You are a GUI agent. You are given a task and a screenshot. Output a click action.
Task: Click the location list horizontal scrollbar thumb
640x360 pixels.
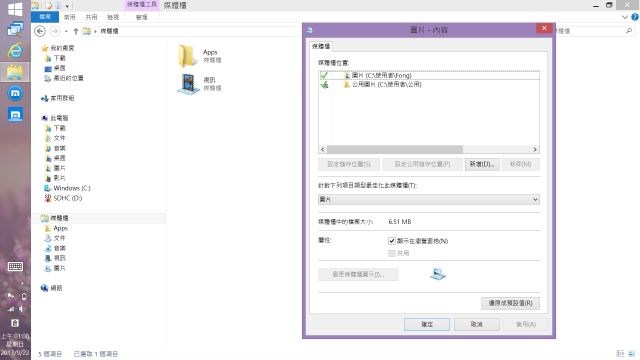[395, 149]
